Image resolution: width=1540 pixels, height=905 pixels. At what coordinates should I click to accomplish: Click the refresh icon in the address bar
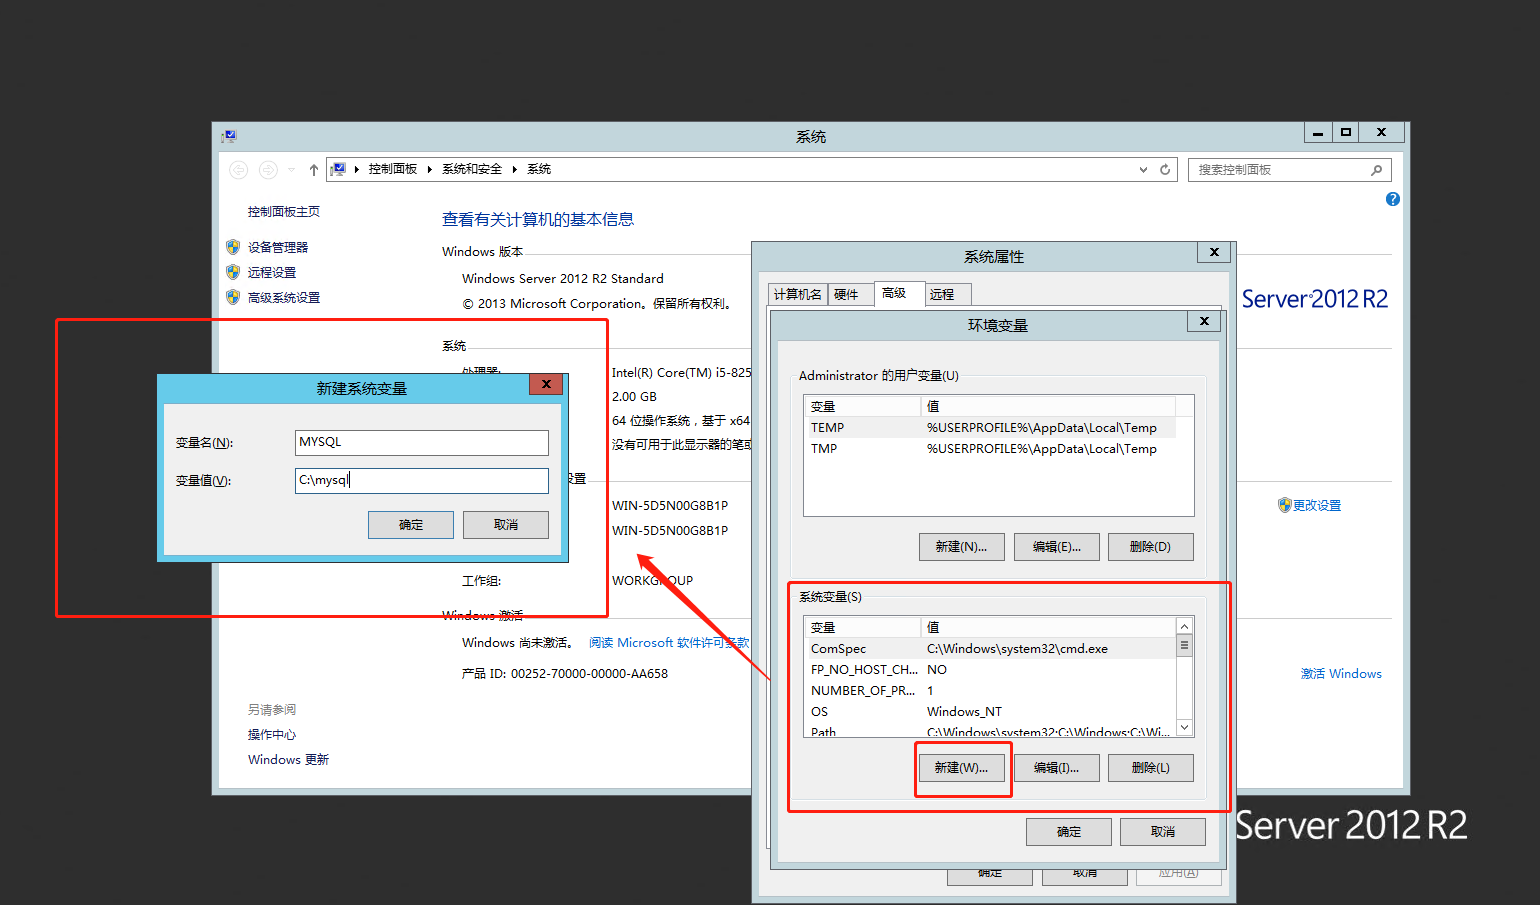click(x=1165, y=169)
